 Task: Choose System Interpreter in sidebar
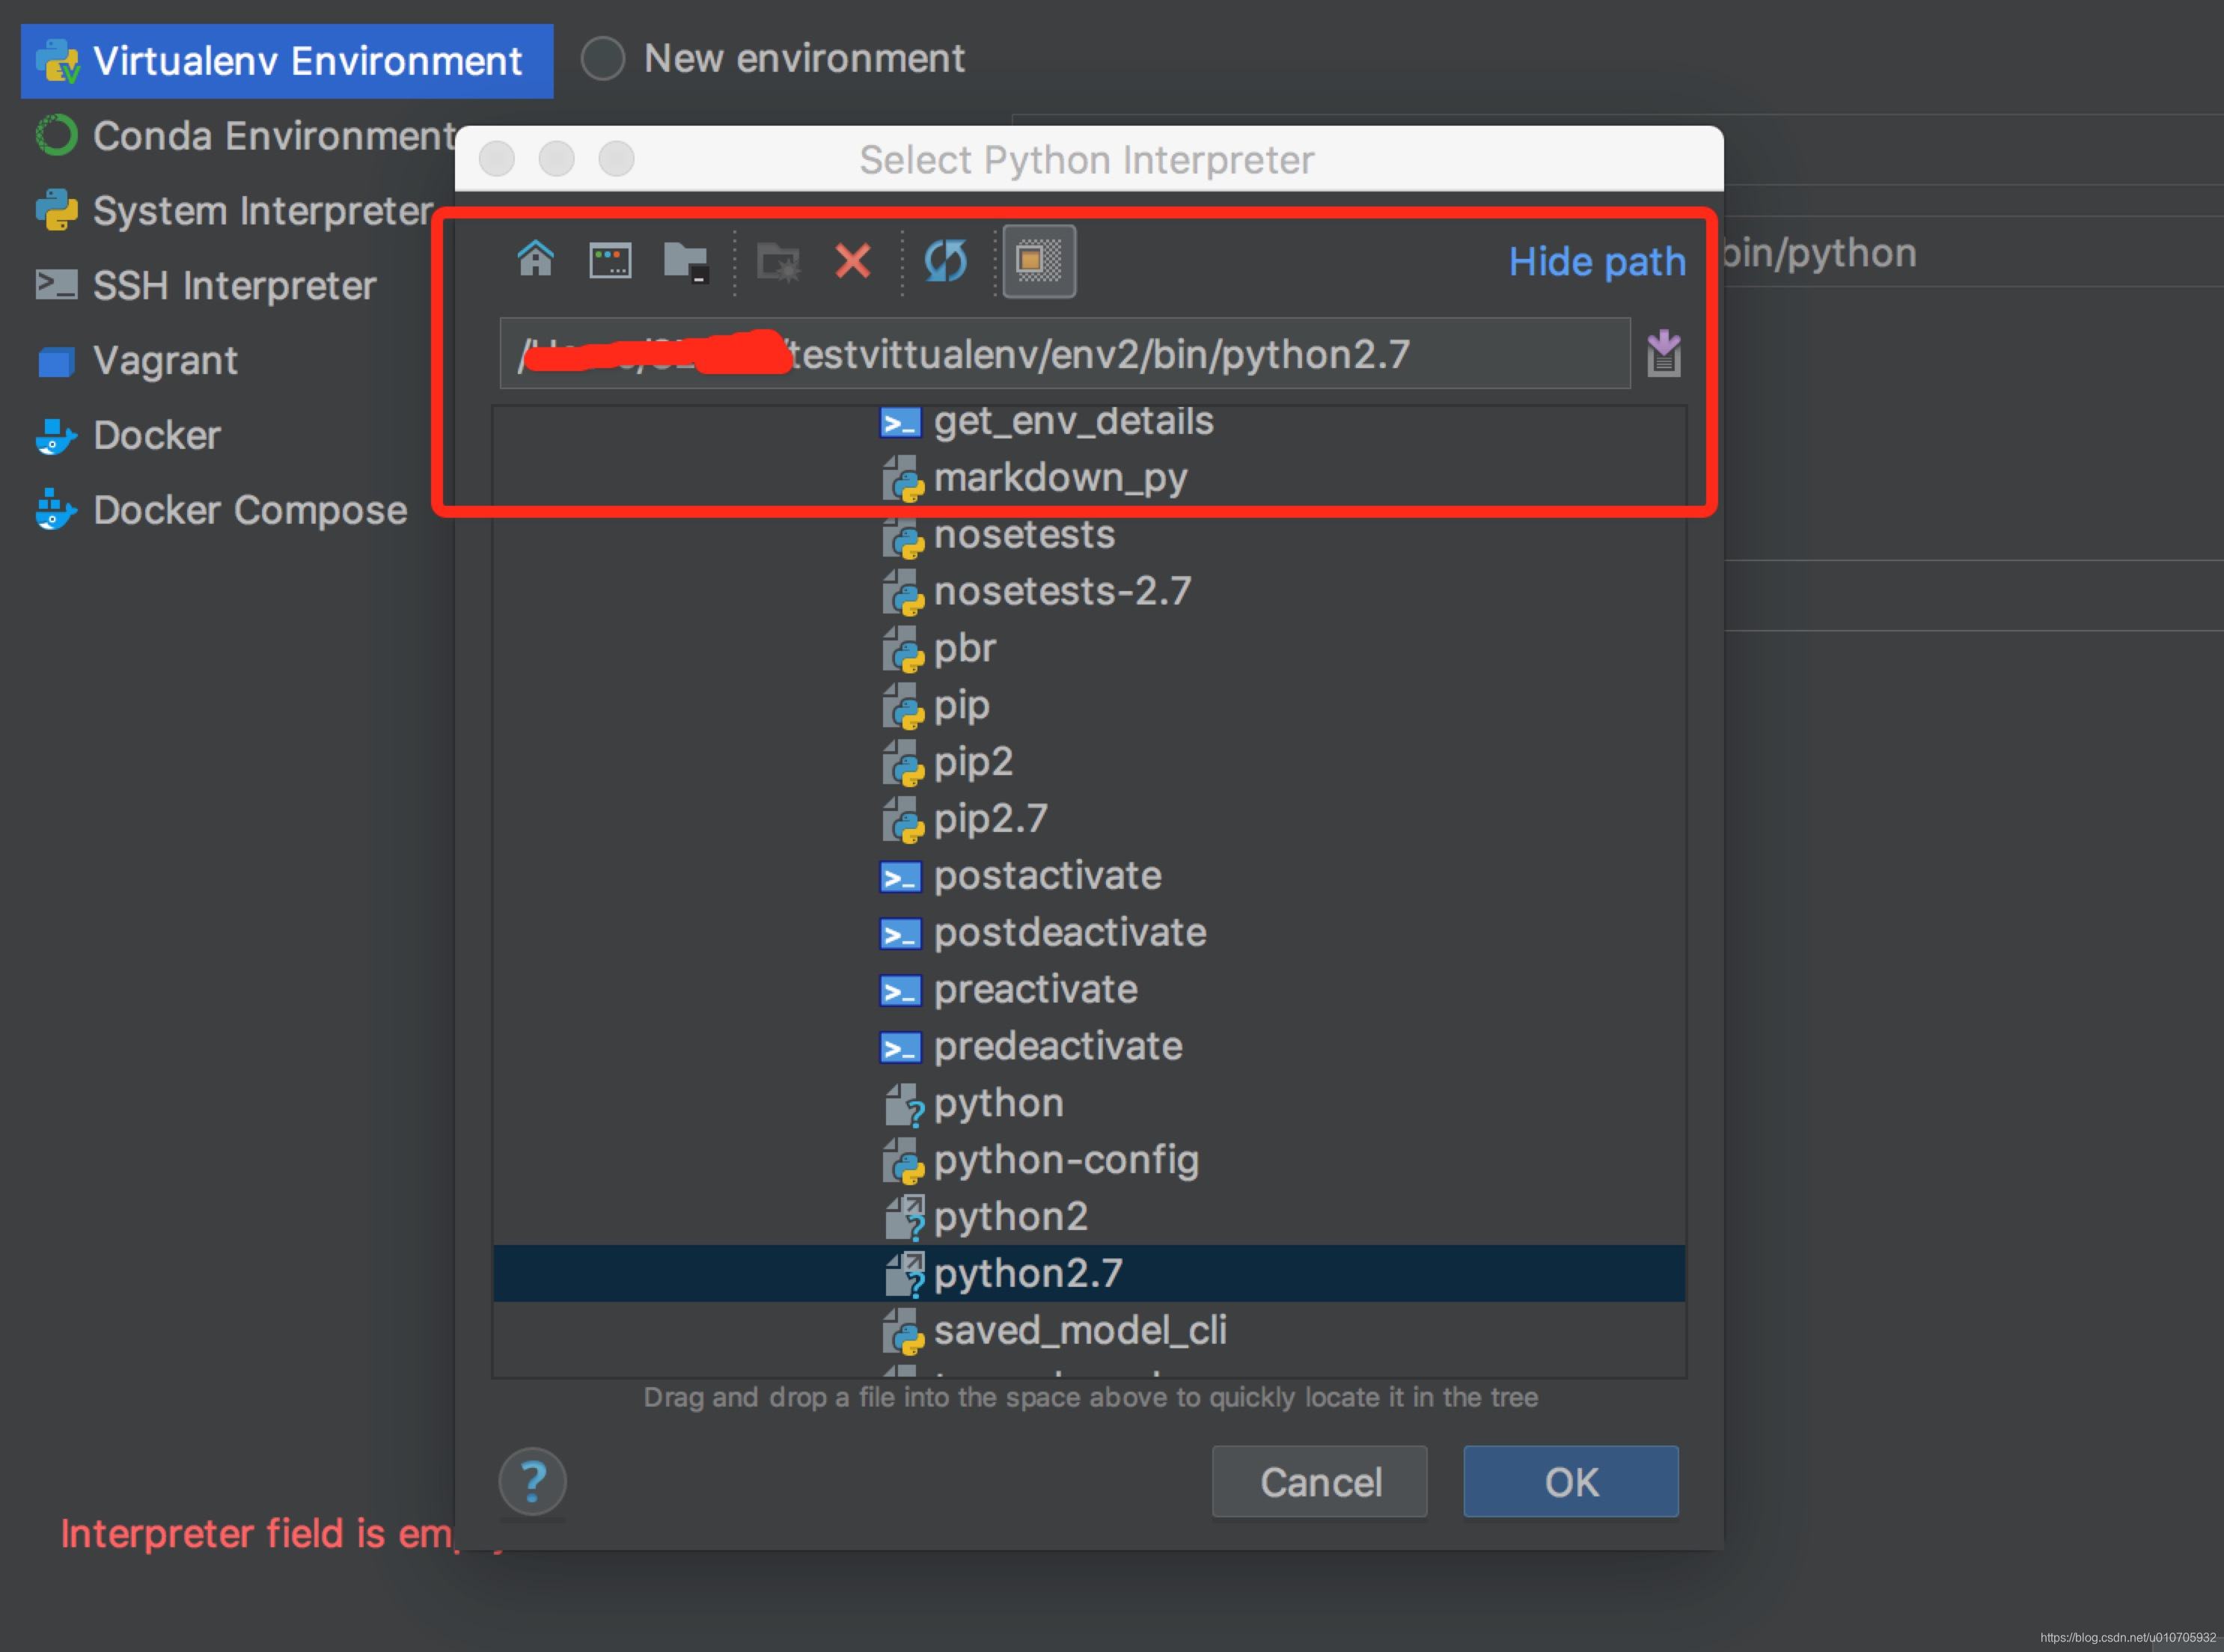tap(234, 211)
